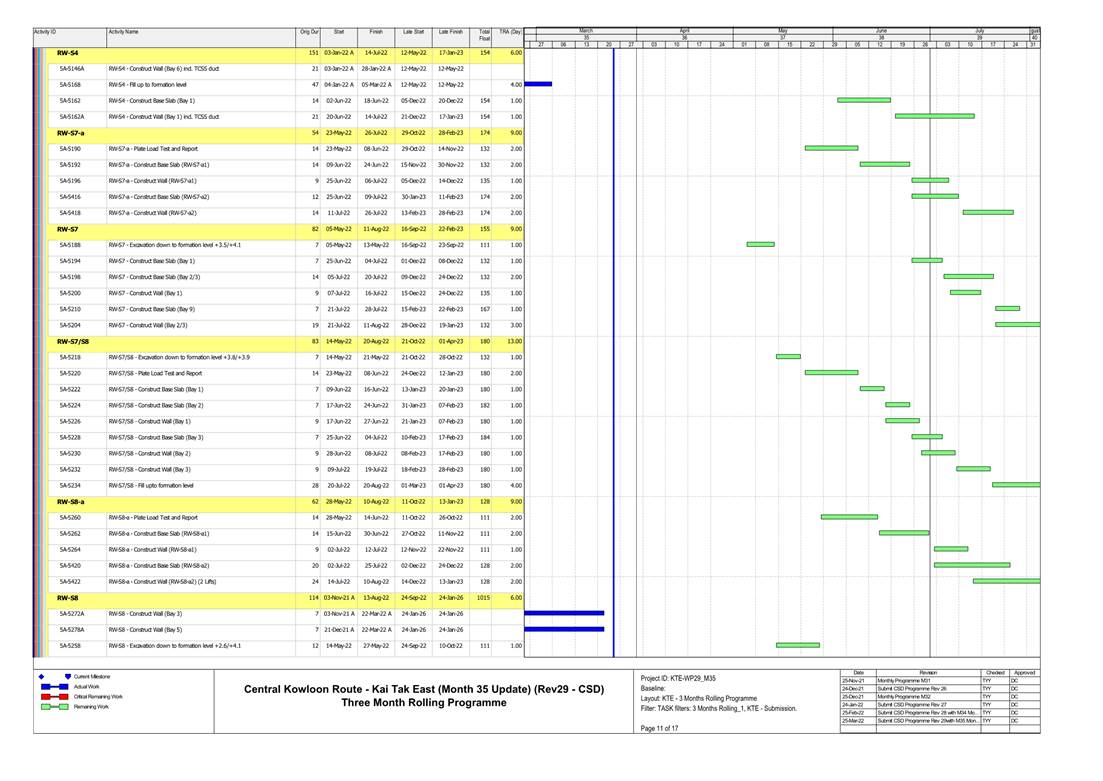Click the blue actual bar for SA-5272A

point(564,613)
